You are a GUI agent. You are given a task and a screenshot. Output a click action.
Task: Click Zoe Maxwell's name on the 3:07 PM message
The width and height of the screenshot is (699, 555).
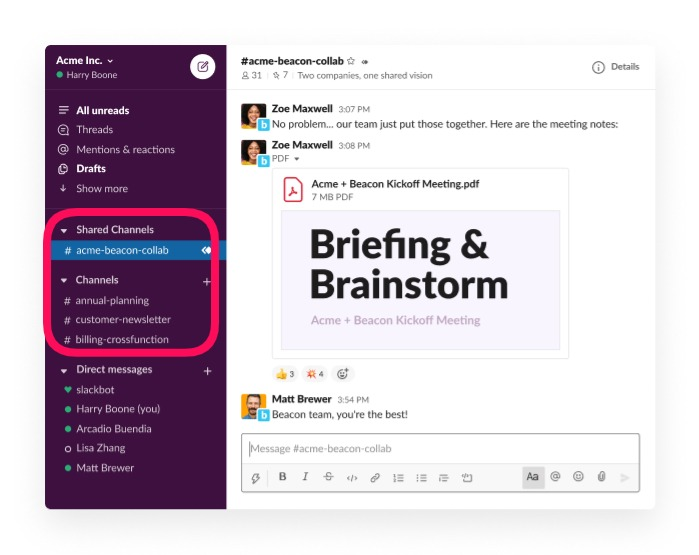pyautogui.click(x=302, y=109)
